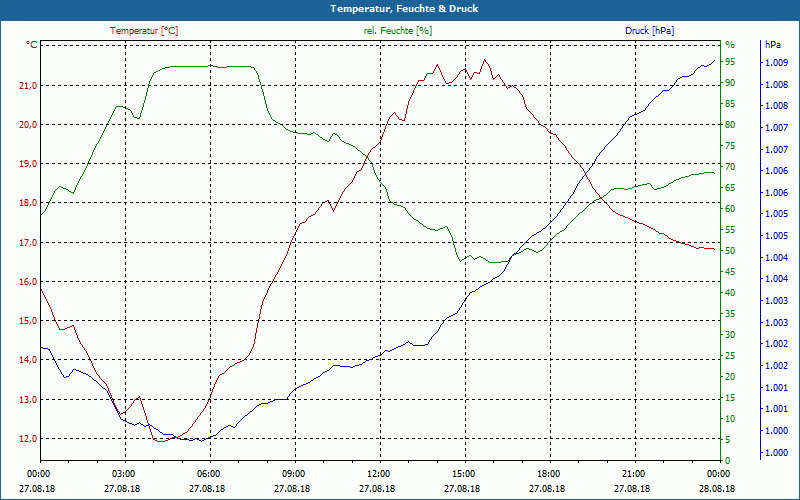This screenshot has width=800, height=500.
Task: Click the '0' humidity axis value
Action: pos(728,461)
